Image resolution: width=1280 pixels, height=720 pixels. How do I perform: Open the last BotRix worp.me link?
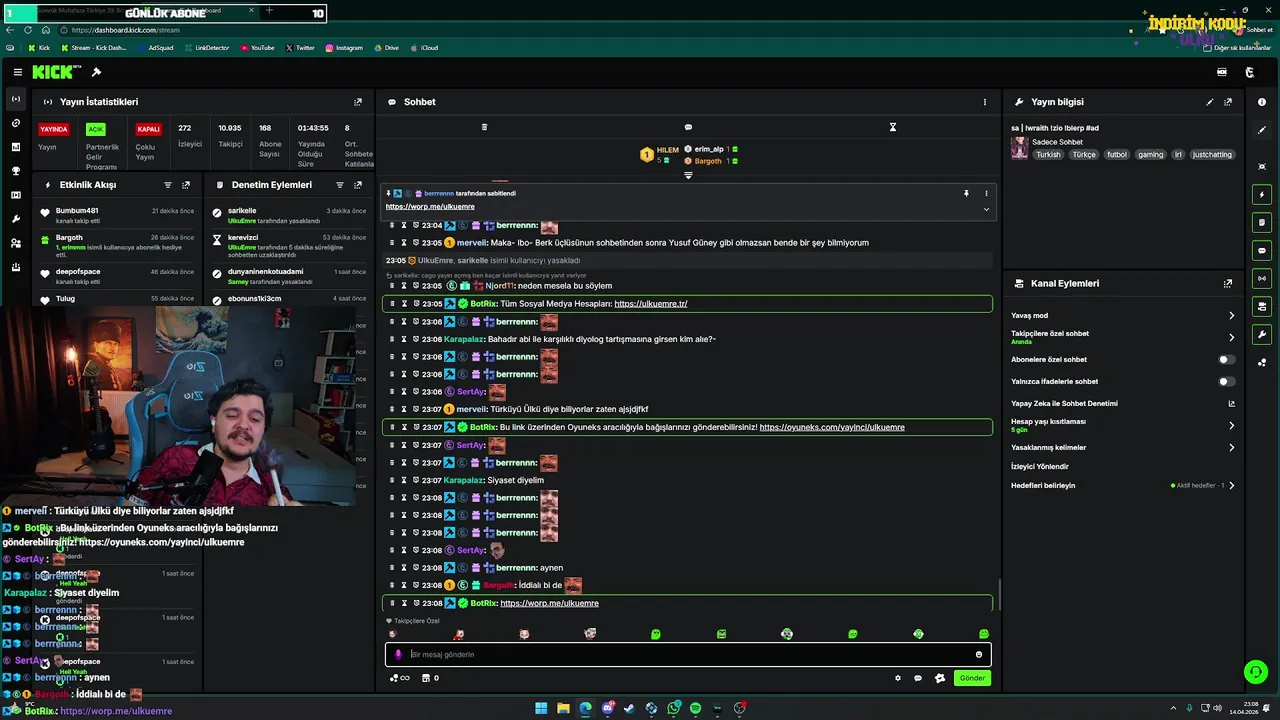(x=549, y=603)
